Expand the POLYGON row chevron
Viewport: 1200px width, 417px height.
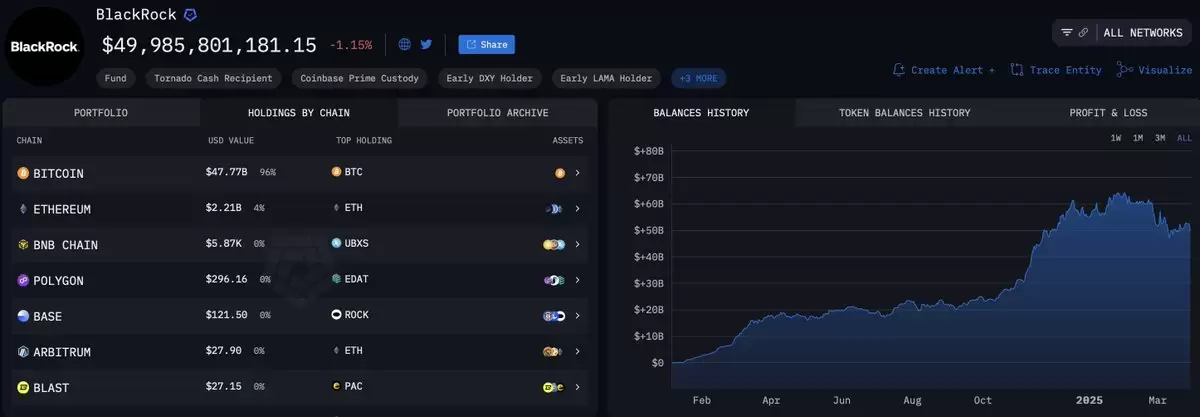[x=578, y=280]
